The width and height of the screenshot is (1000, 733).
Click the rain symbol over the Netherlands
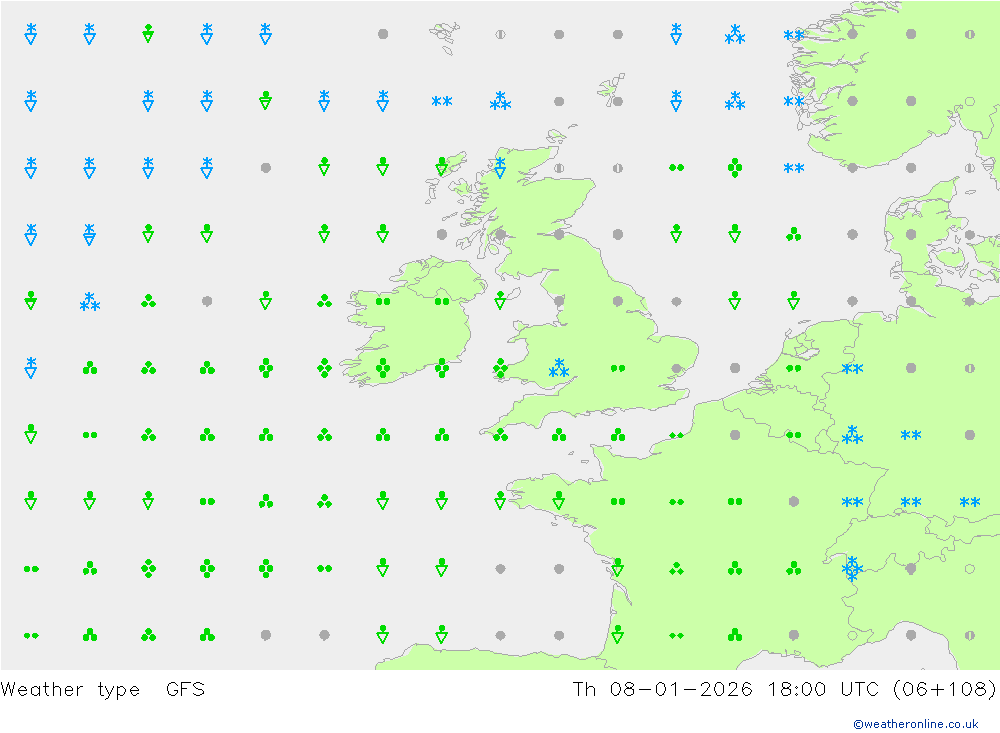[x=793, y=368]
